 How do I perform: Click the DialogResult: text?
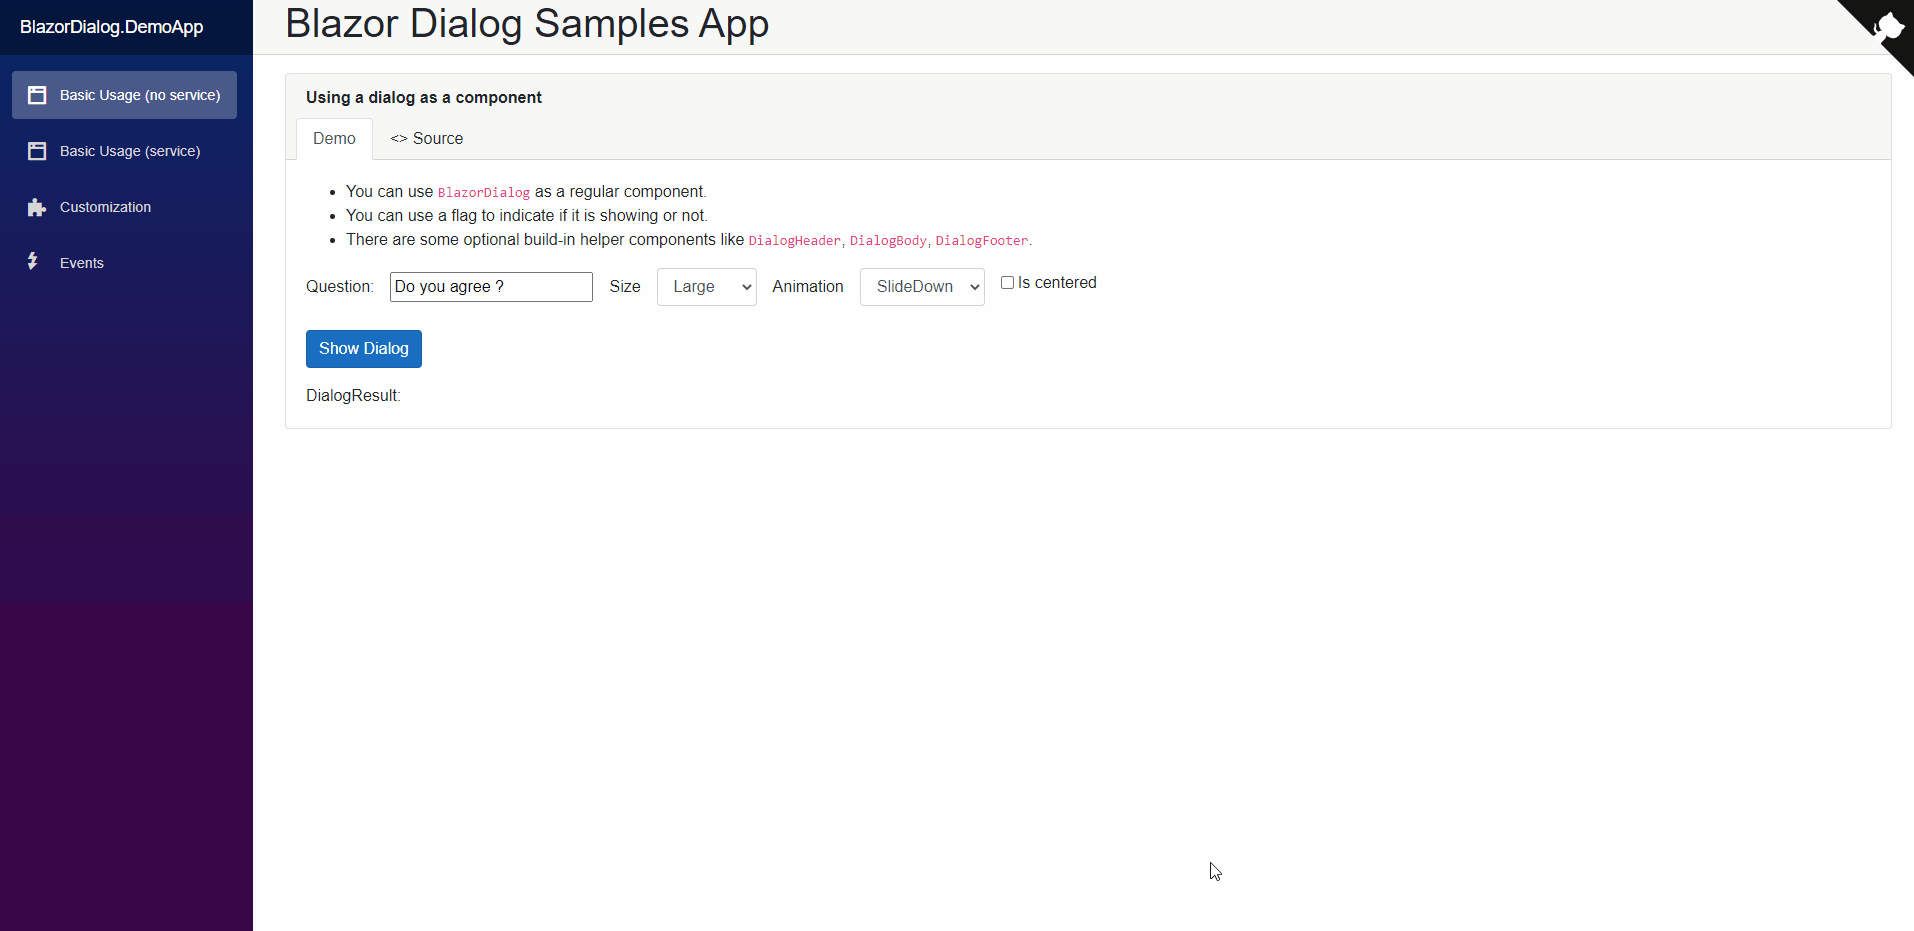[353, 396]
